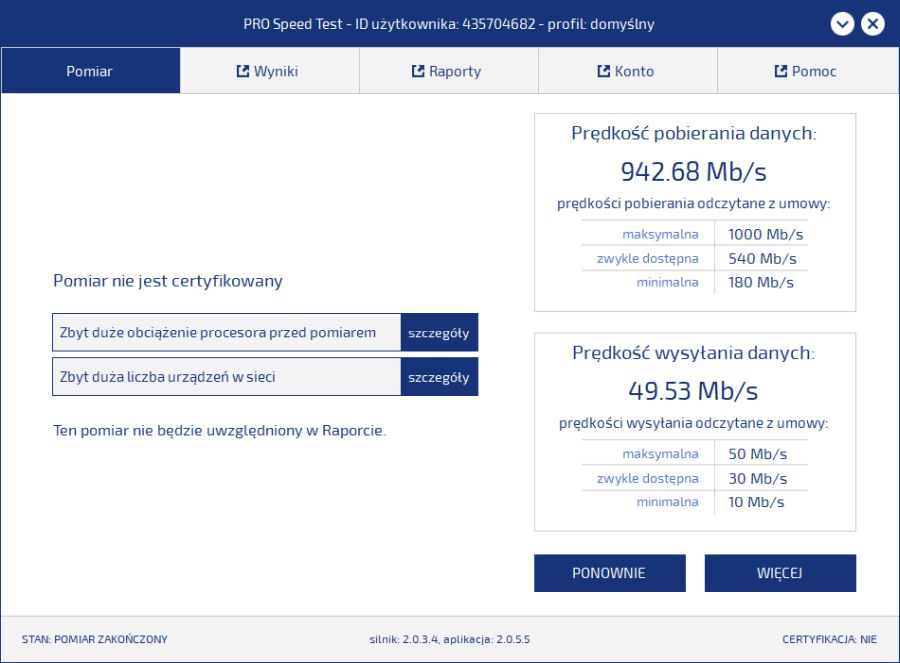Close the PRO Speed Test window
Viewport: 900px width, 663px height.
[873, 24]
